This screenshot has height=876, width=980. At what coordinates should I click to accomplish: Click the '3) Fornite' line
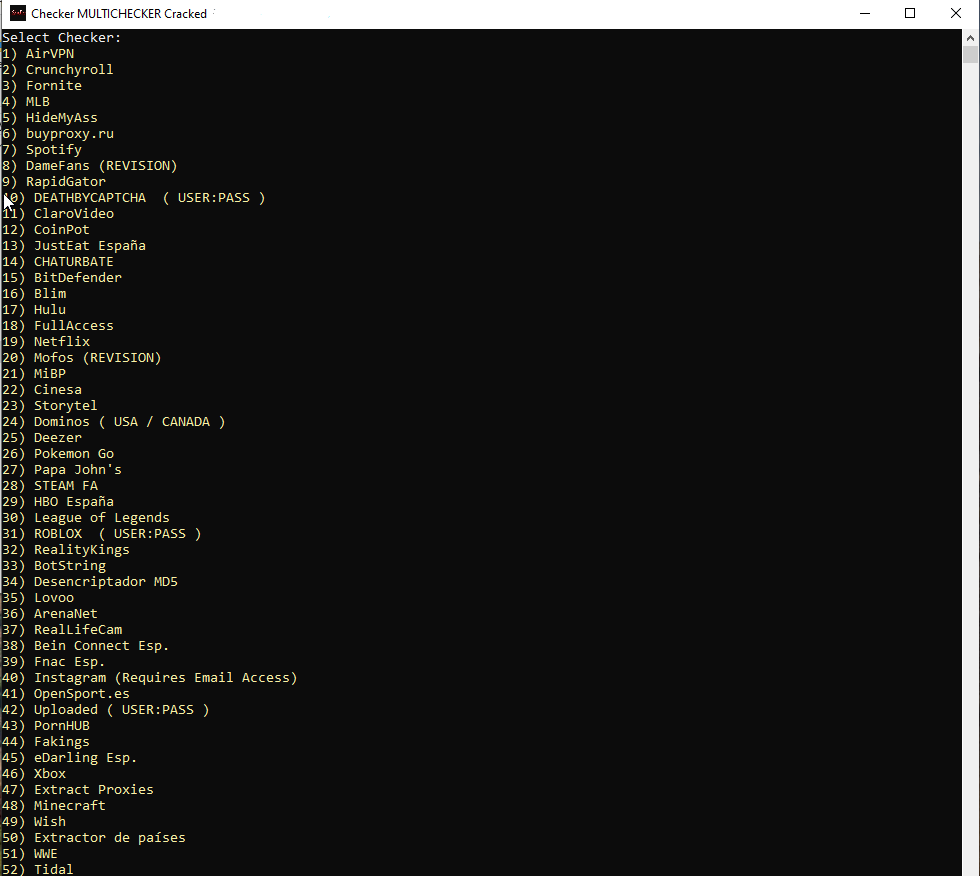(42, 86)
